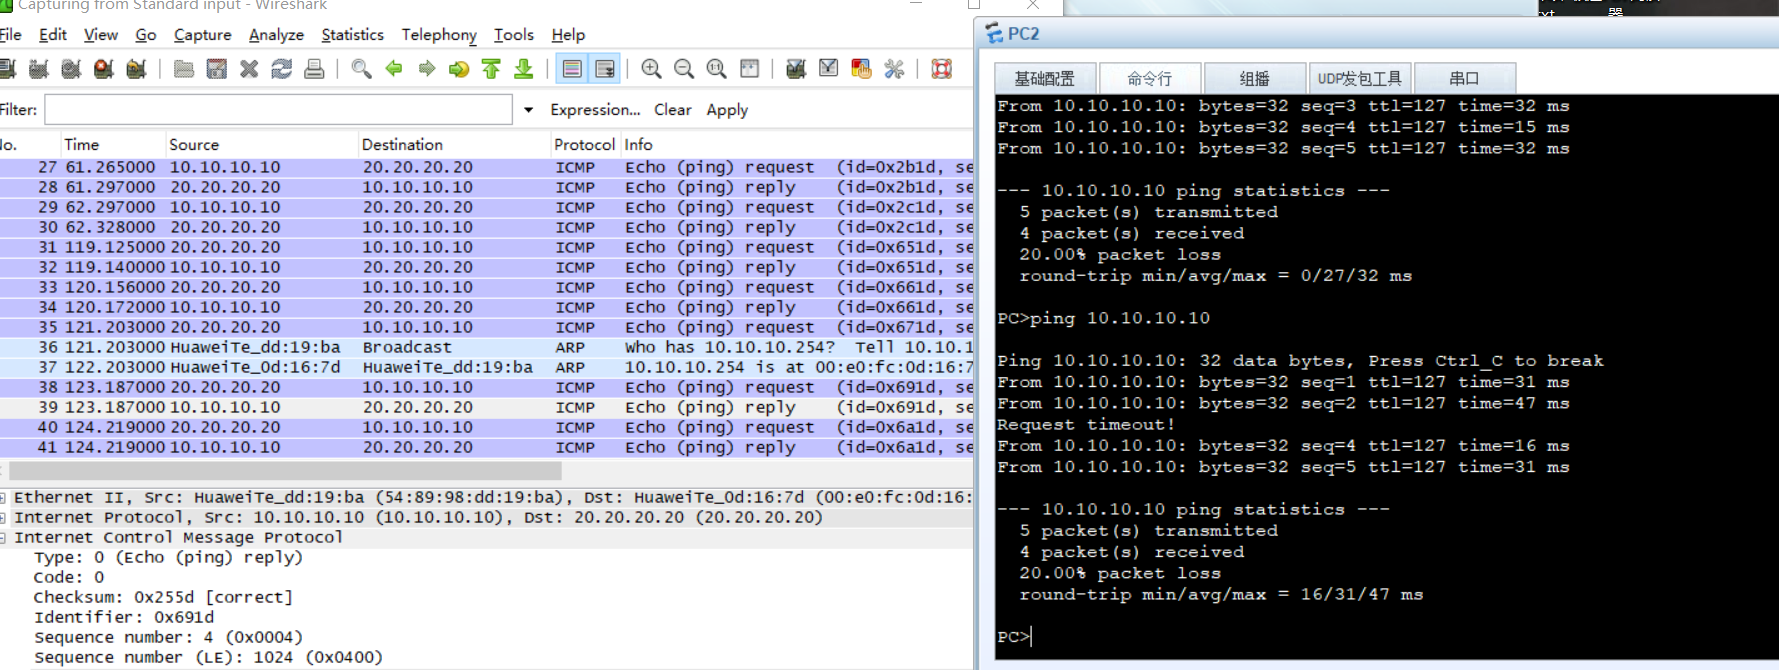1779x670 pixels.
Task: Reset zoom to normal size
Action: tap(717, 69)
